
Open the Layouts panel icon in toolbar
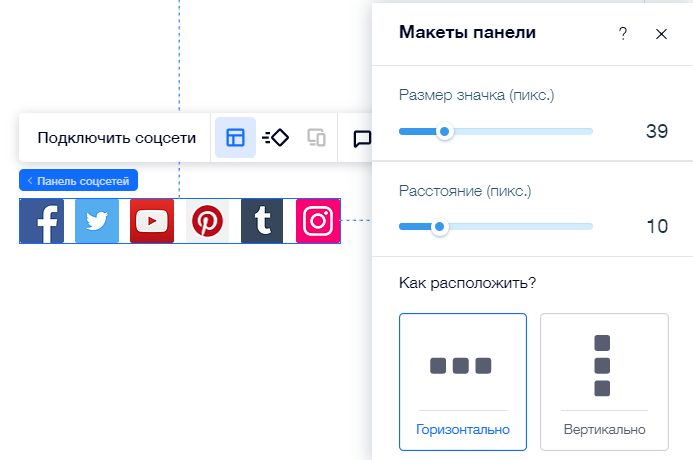tap(235, 137)
